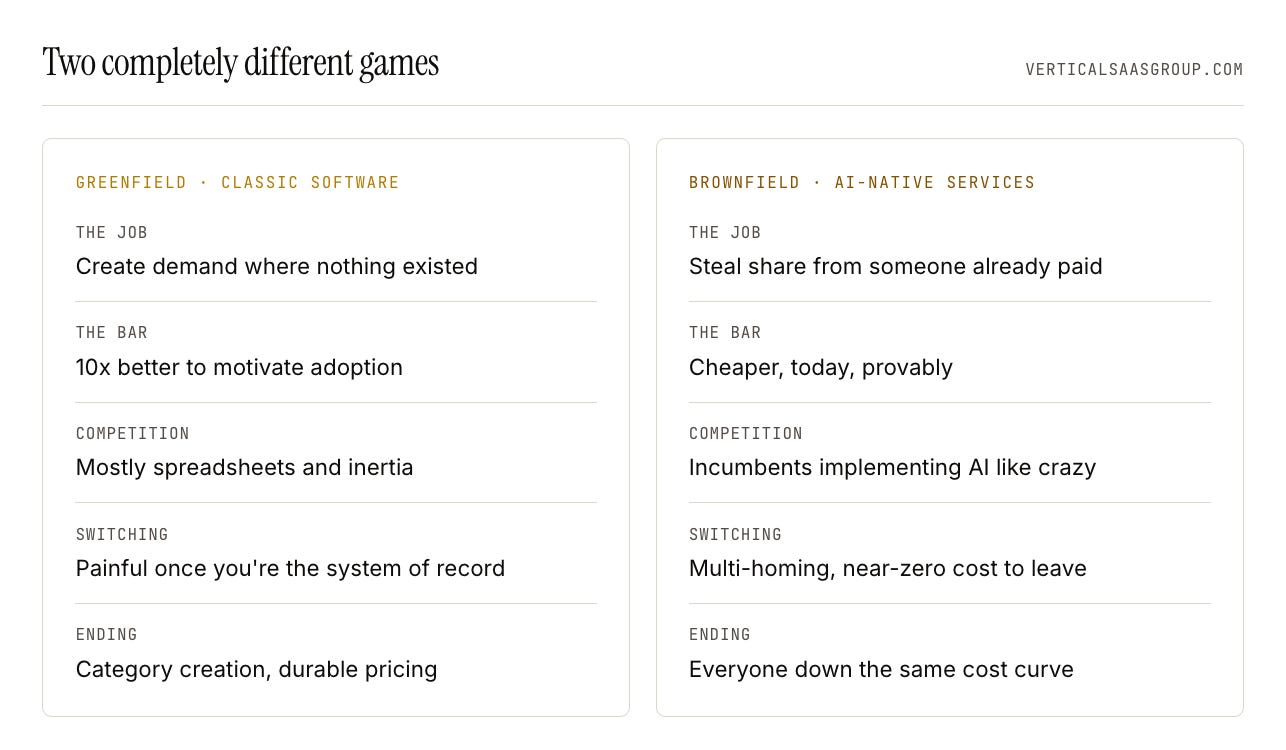Click the 'Brownfield · AI-Native Services' header
This screenshot has height=750, width=1286.
click(x=862, y=182)
